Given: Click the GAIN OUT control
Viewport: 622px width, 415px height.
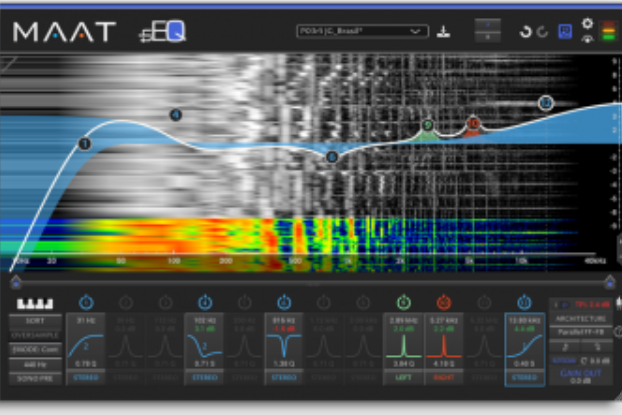Looking at the screenshot, I should tap(581, 376).
